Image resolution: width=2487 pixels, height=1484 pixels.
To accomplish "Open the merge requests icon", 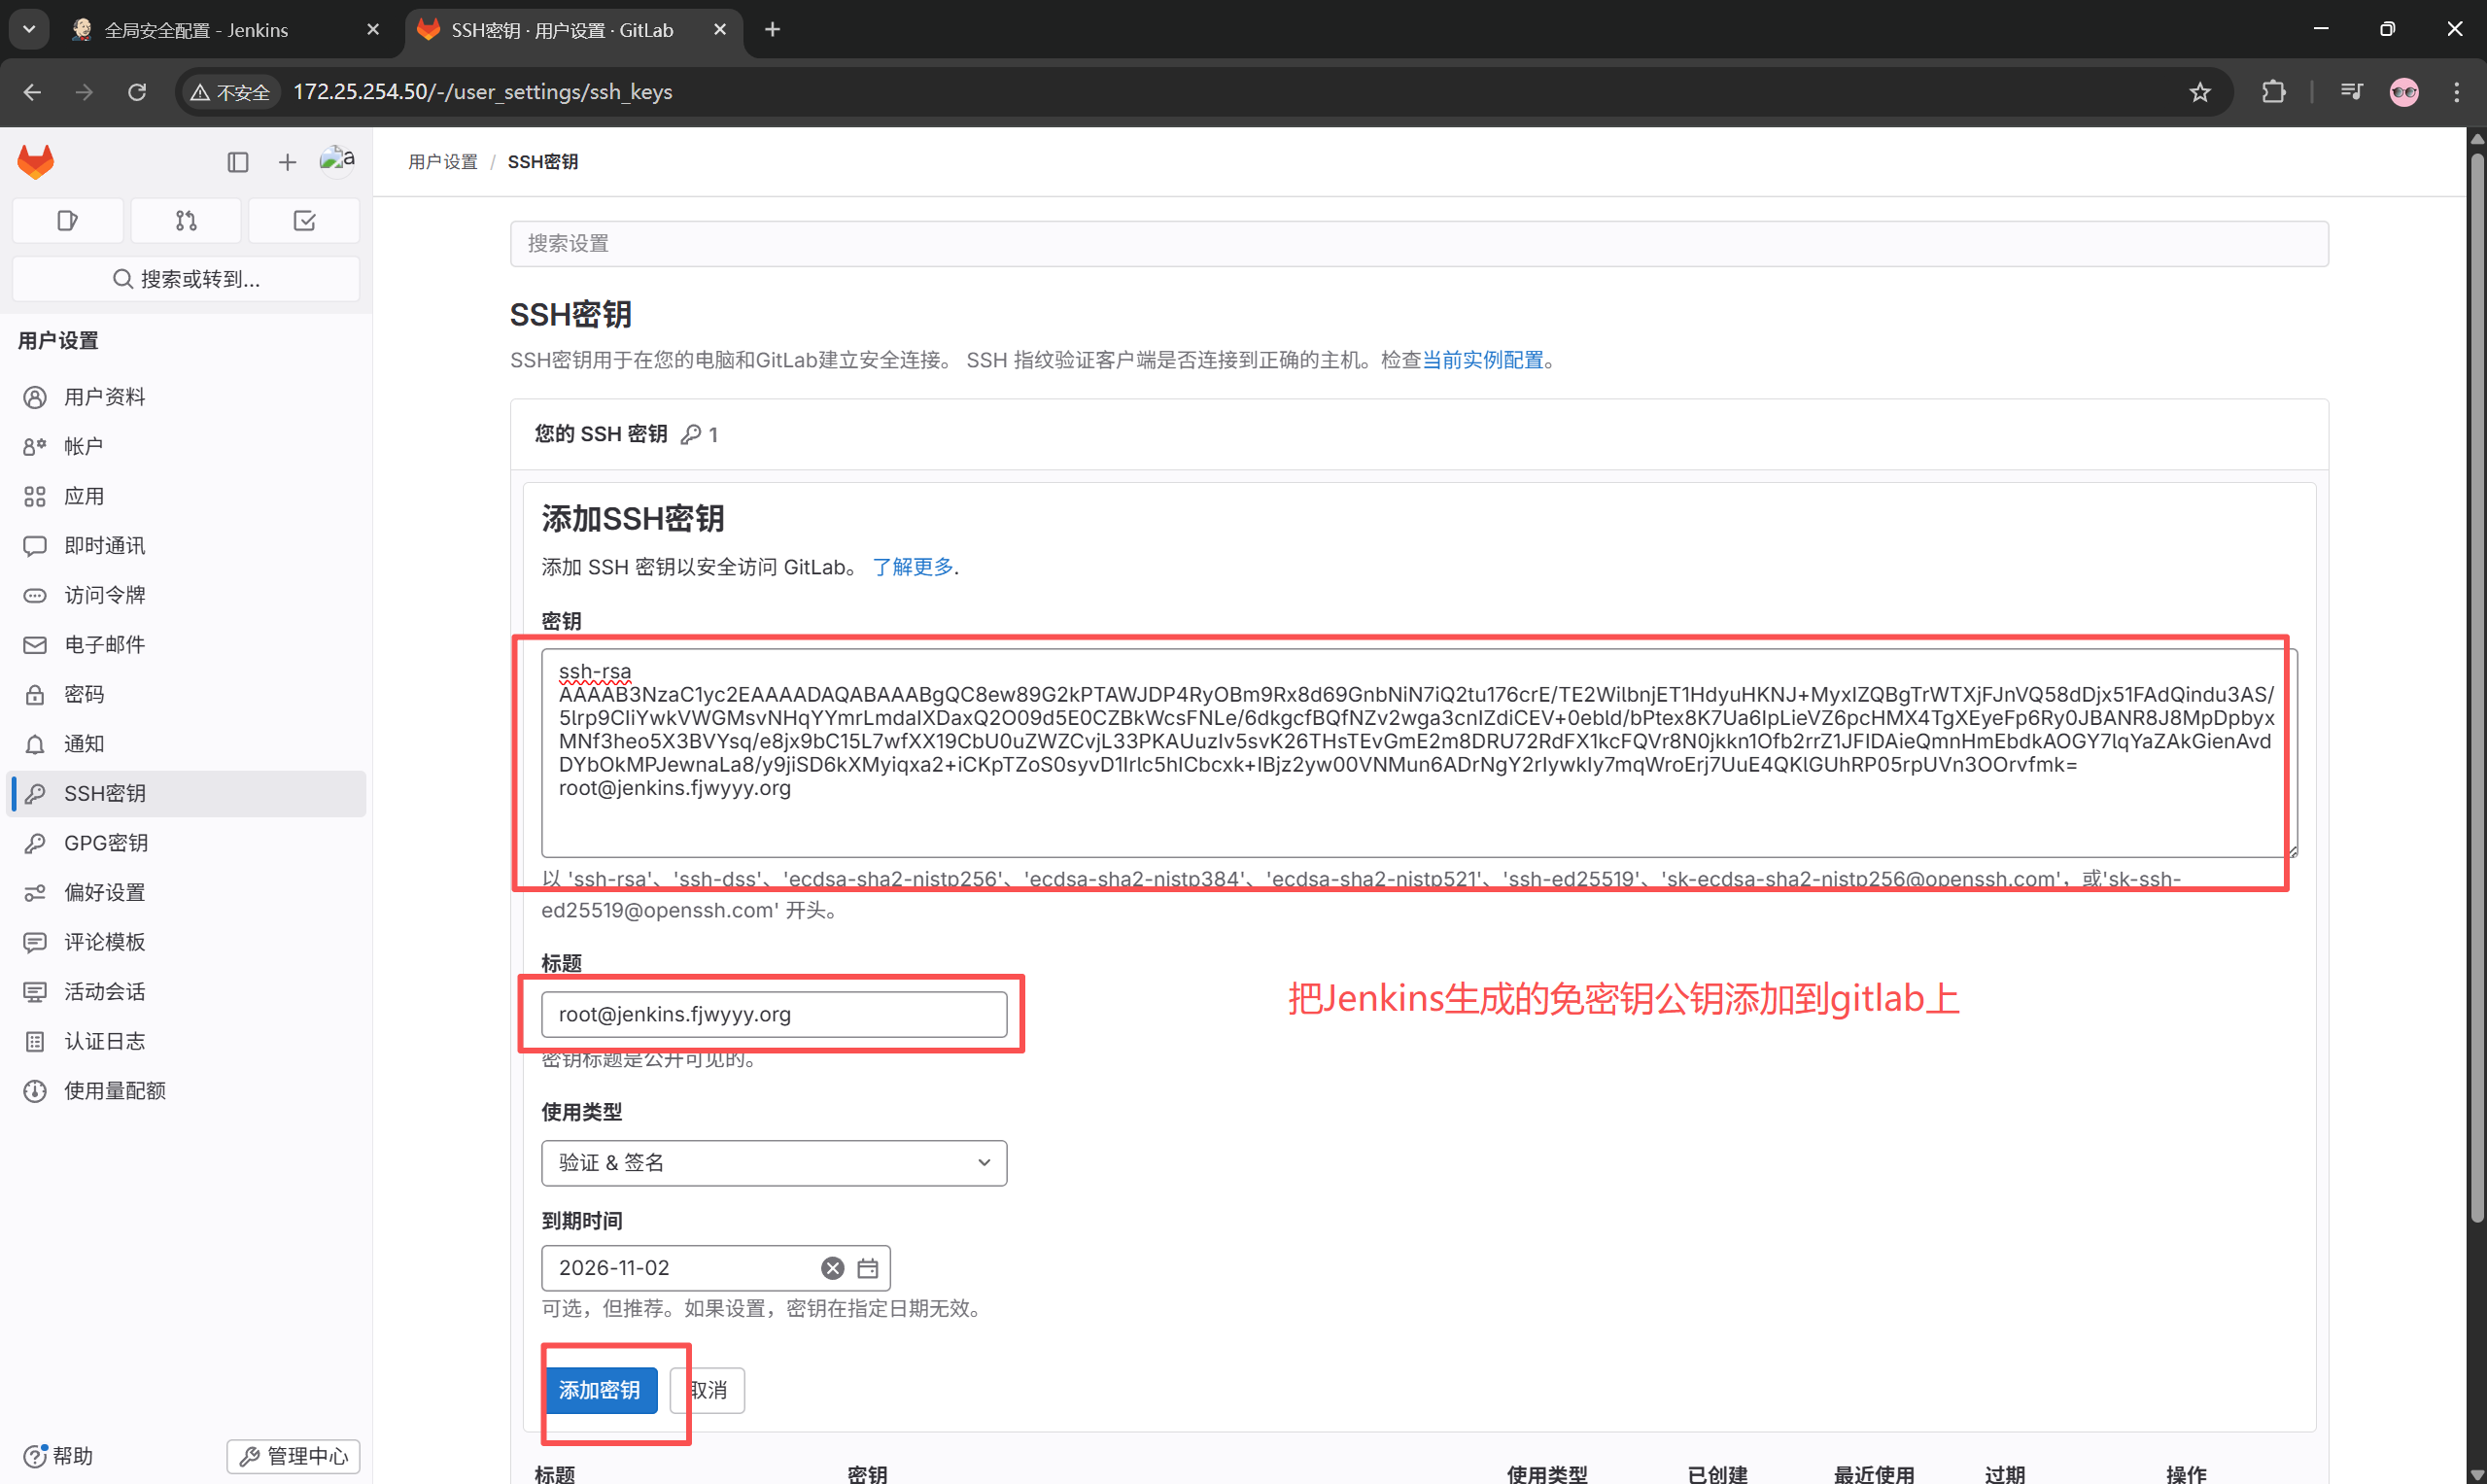I will point(186,220).
